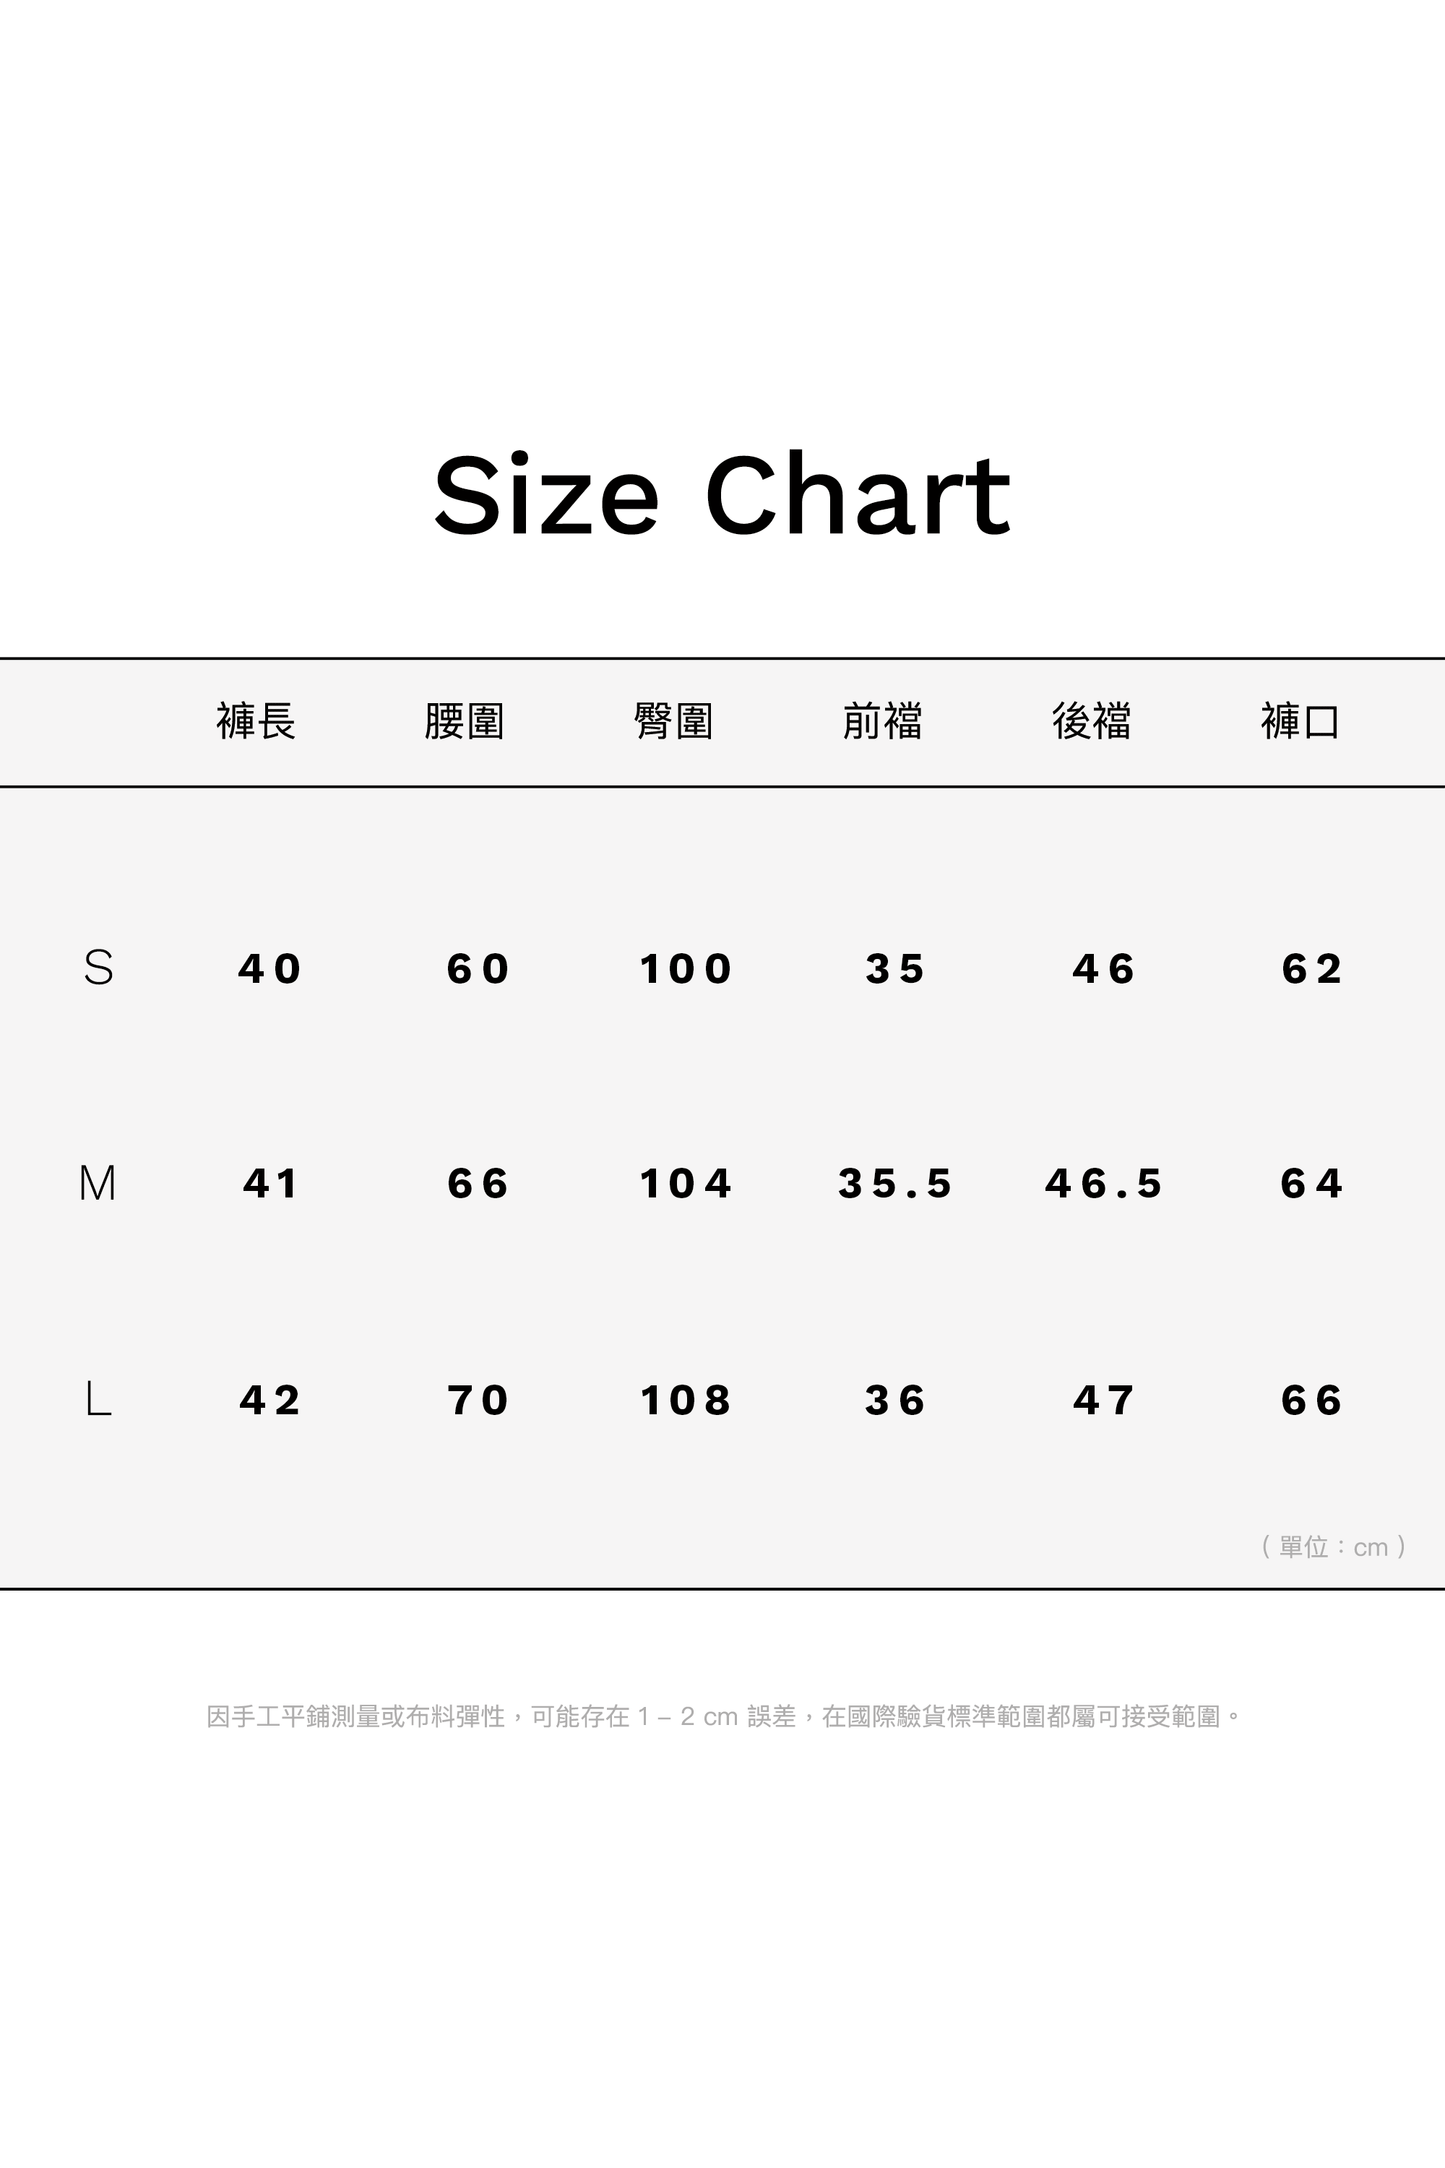Click the 腰圍 column header
The image size is (1445, 2168).
(465, 721)
